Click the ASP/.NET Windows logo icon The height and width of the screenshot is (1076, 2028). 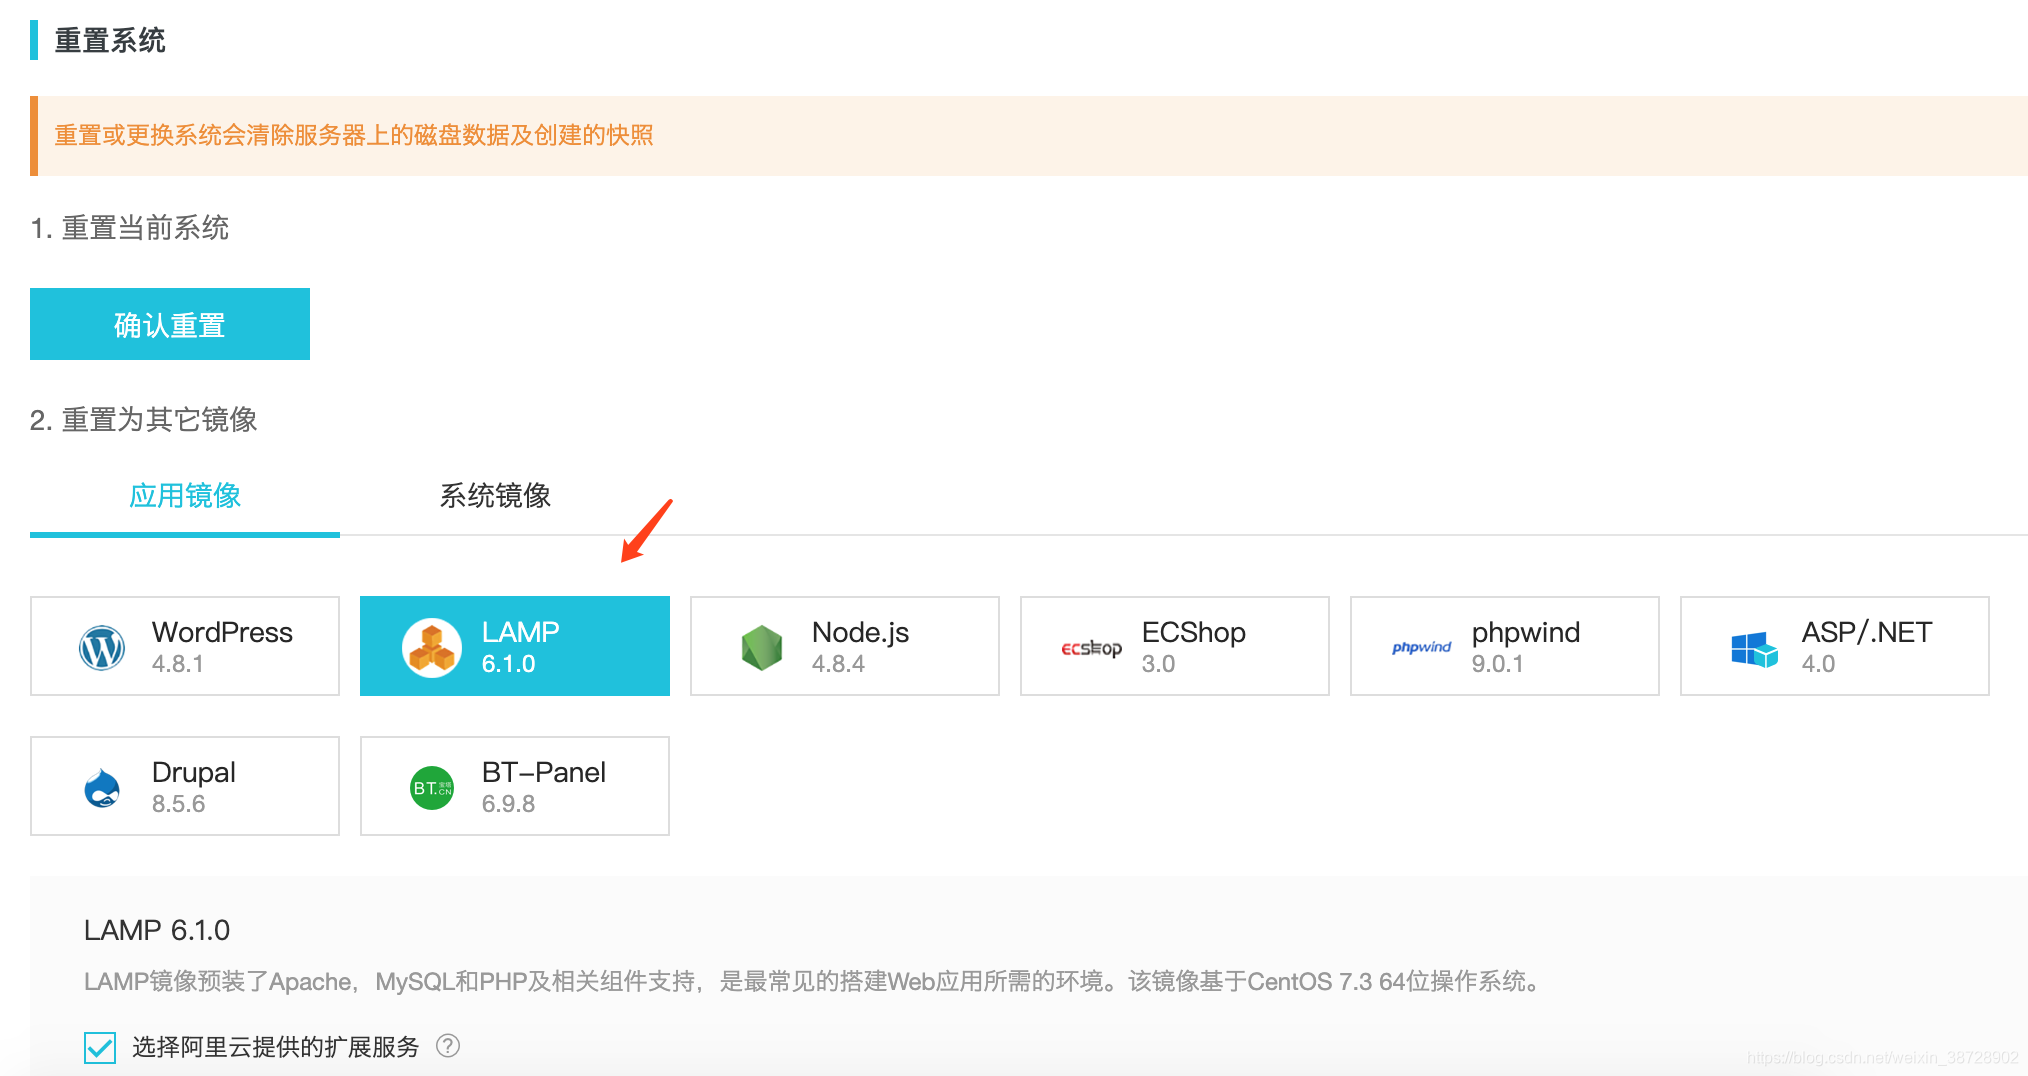(x=1754, y=649)
